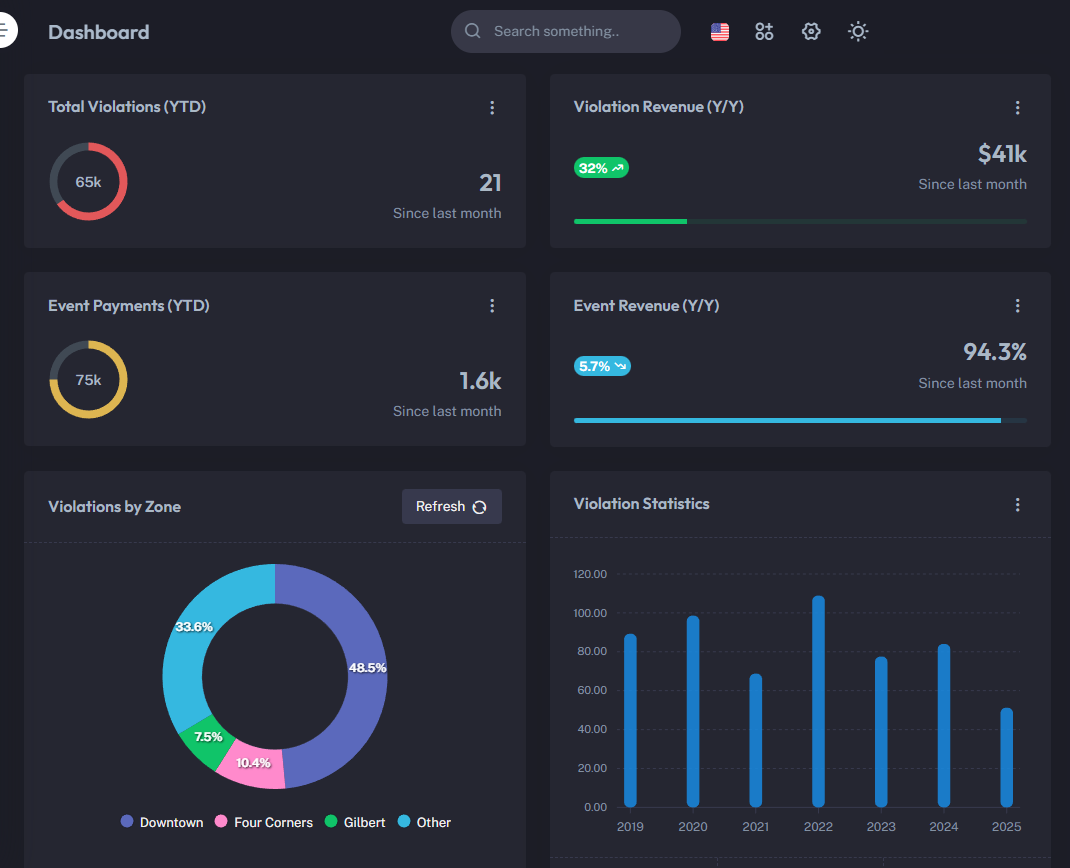
Task: Open the apps grid icon
Action: click(764, 31)
